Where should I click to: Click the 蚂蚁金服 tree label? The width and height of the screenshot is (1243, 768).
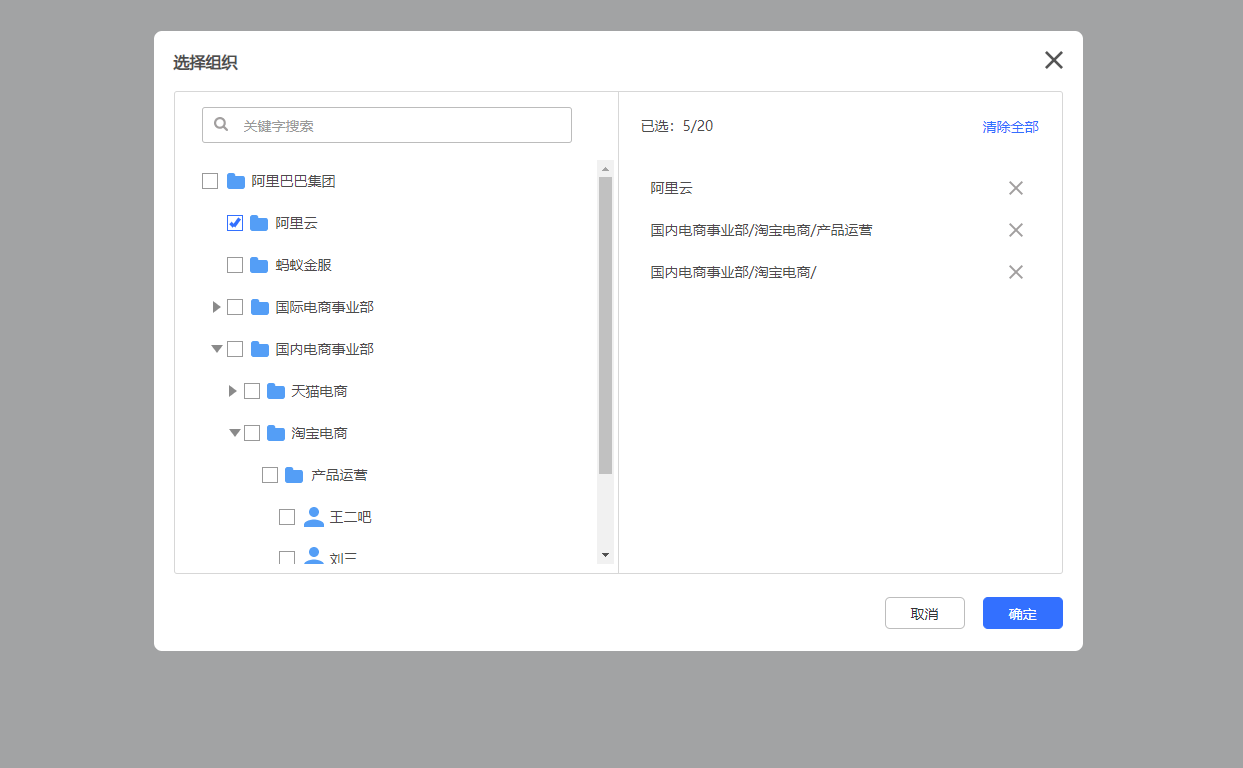pos(303,265)
